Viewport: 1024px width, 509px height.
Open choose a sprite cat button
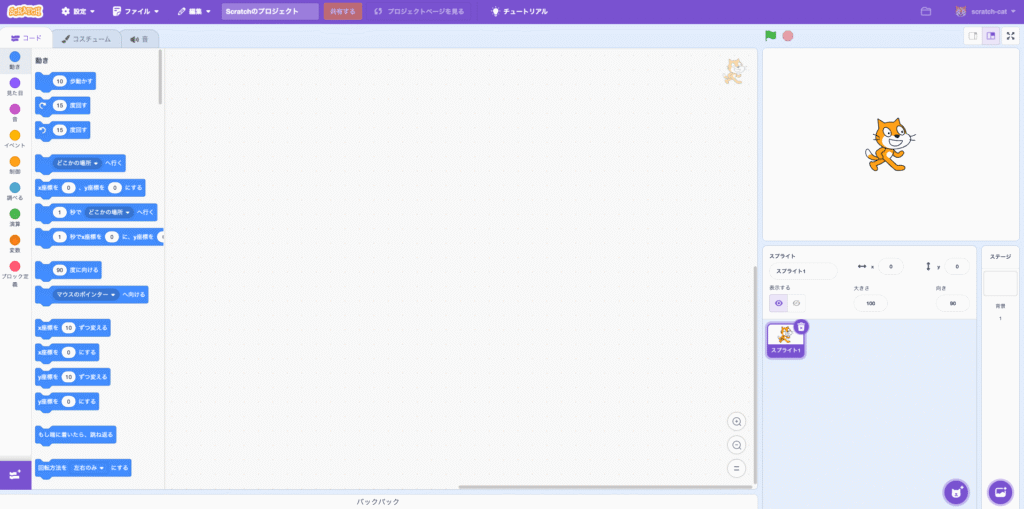(956, 492)
